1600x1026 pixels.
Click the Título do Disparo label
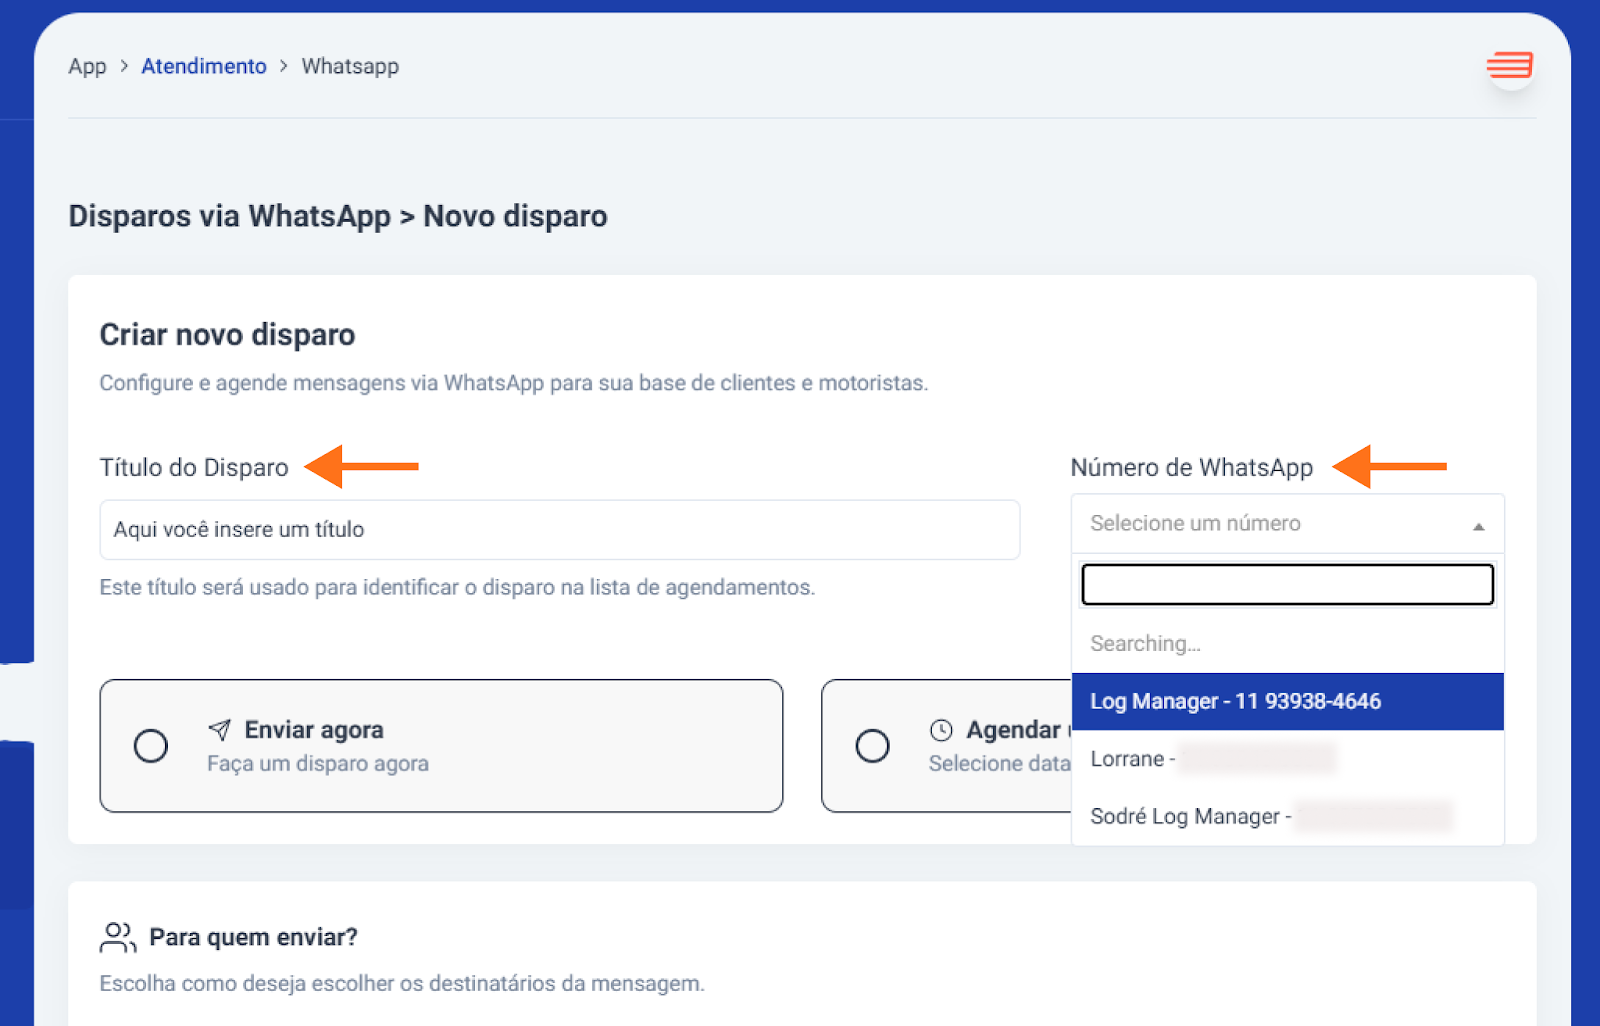coord(194,467)
